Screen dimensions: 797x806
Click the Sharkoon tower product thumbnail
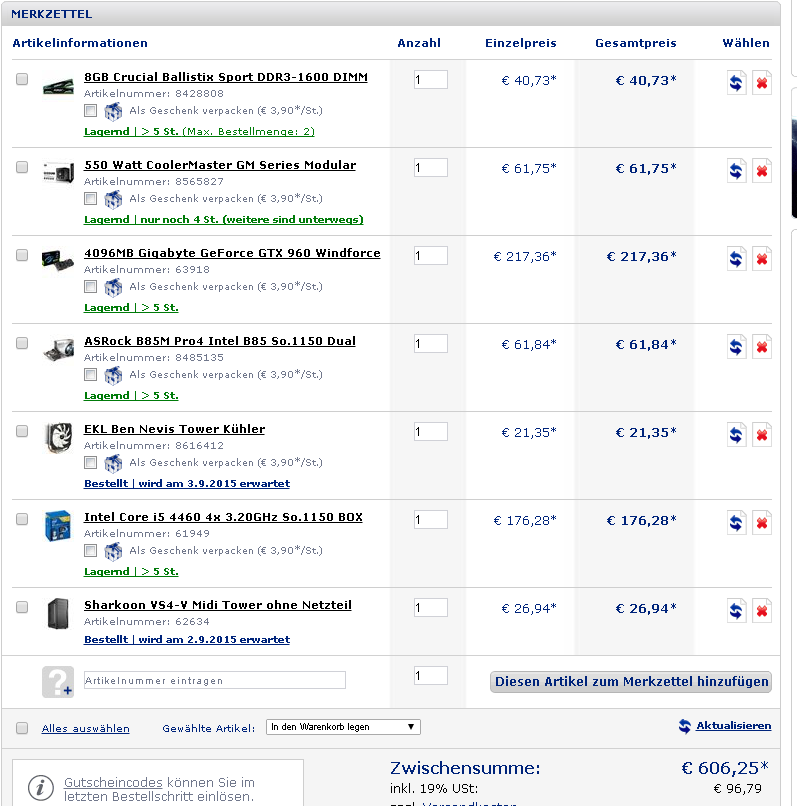(x=58, y=613)
